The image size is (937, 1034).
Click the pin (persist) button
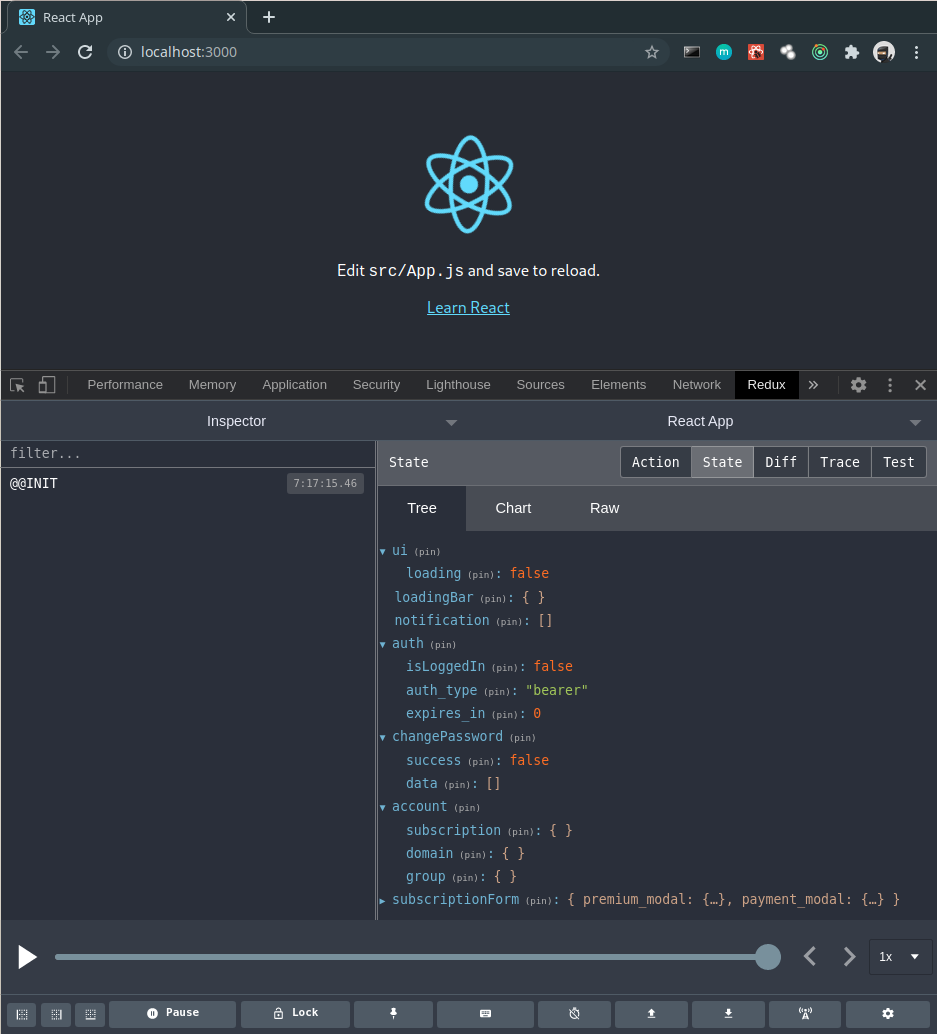(394, 1014)
